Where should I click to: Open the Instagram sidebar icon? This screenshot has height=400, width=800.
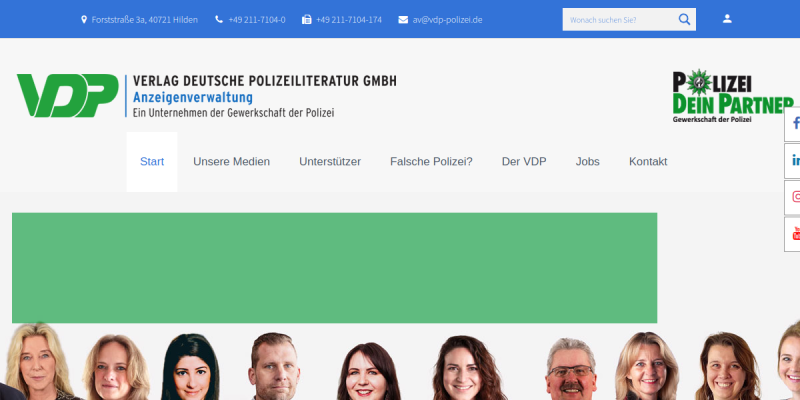tap(794, 197)
